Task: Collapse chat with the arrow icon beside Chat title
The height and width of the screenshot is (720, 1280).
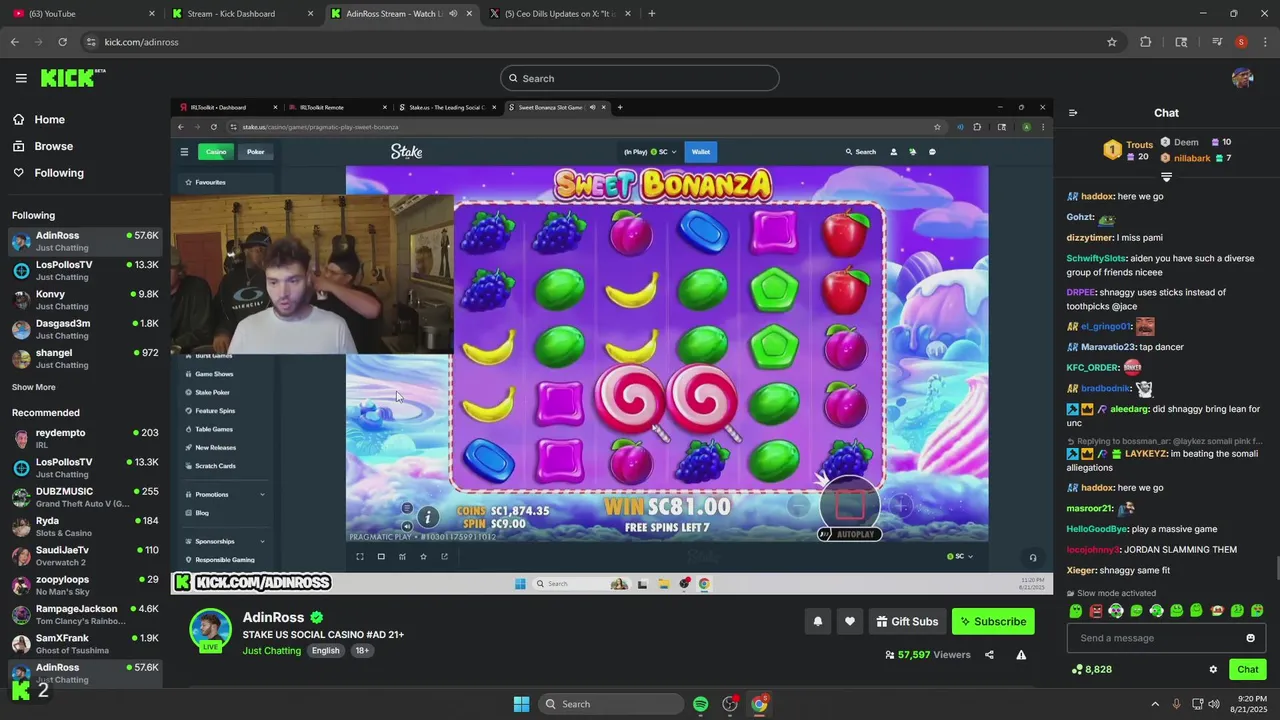Action: (x=1073, y=113)
